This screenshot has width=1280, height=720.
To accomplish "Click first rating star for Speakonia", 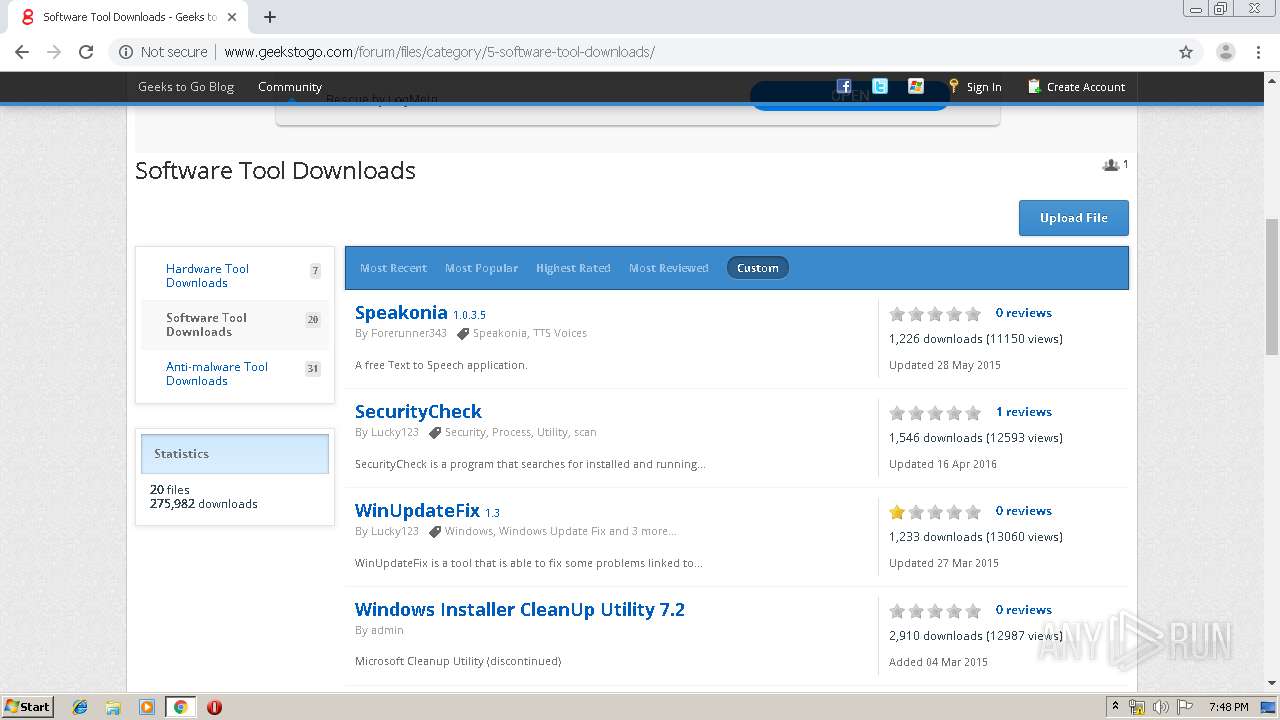I will coord(897,314).
